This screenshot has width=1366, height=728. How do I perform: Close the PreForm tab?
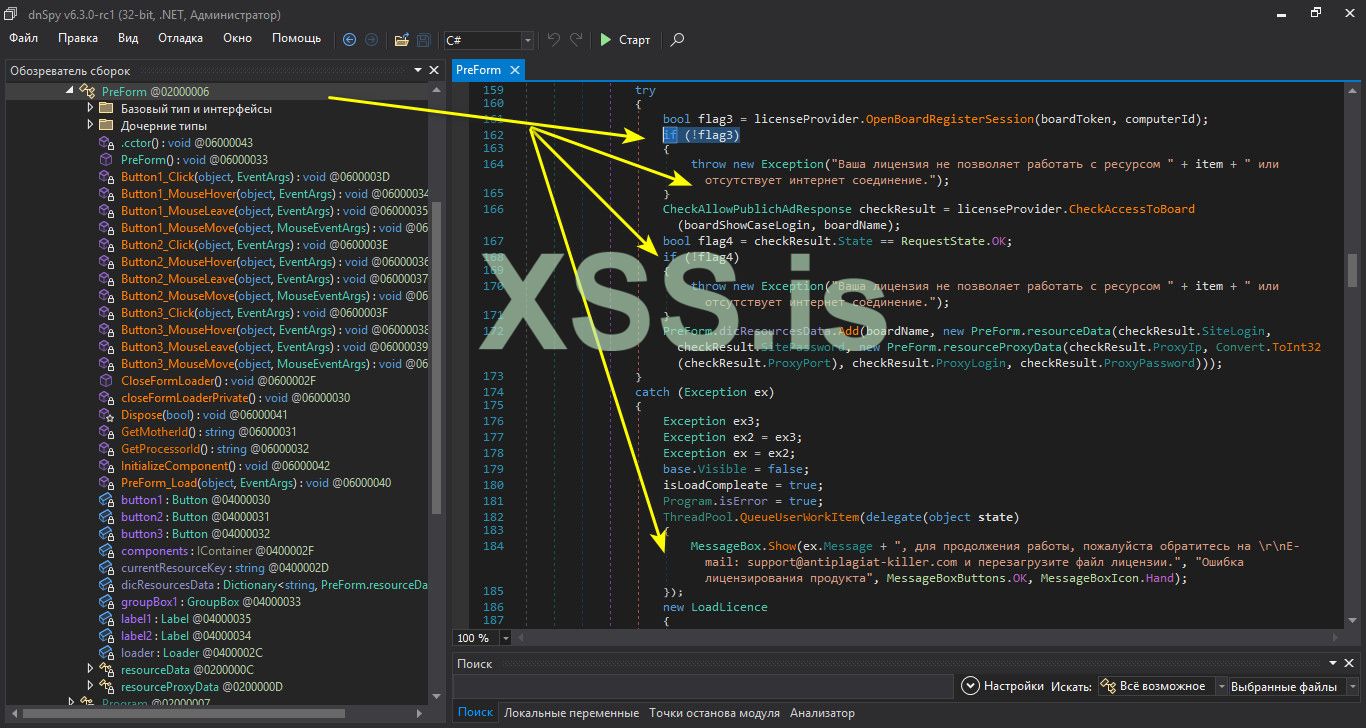click(515, 70)
